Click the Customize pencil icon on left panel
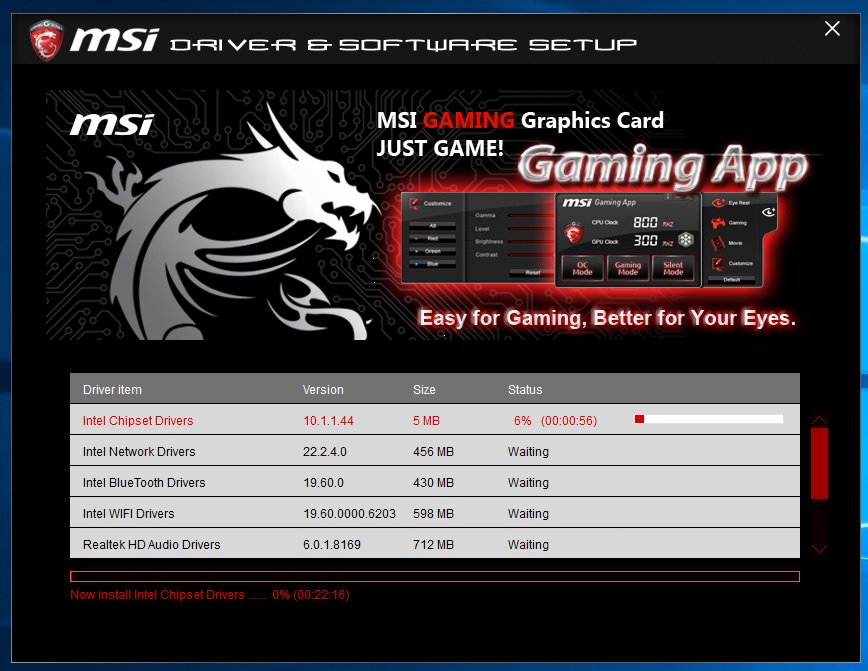868x671 pixels. 414,203
